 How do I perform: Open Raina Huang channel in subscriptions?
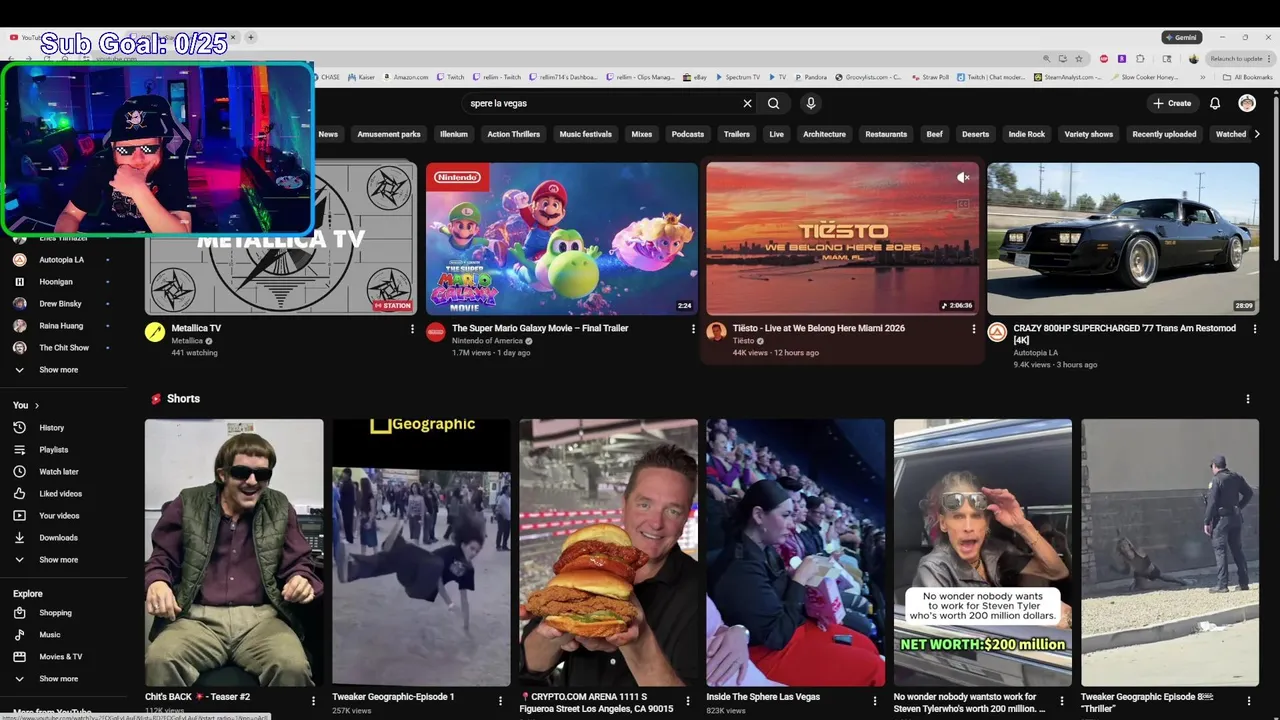(61, 325)
